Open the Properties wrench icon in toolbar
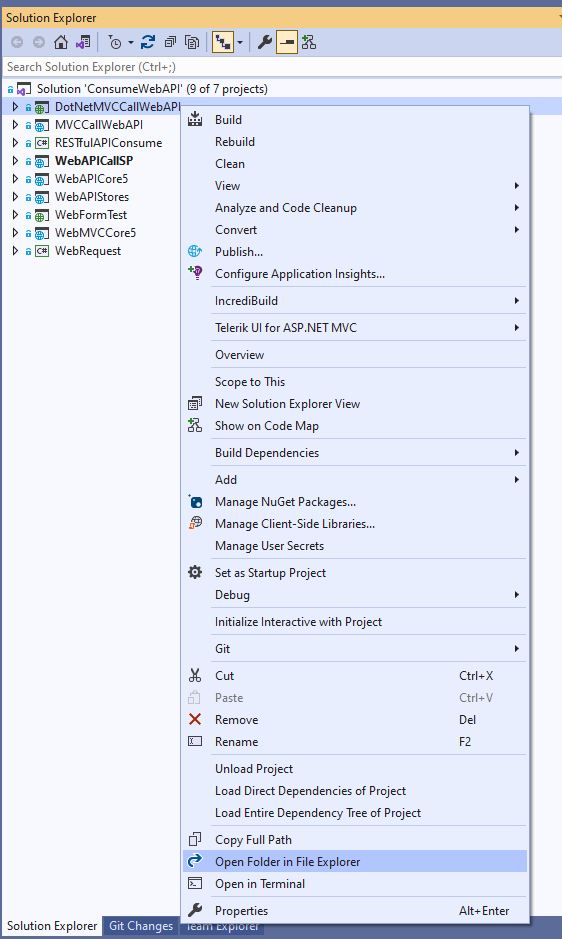 tap(265, 42)
